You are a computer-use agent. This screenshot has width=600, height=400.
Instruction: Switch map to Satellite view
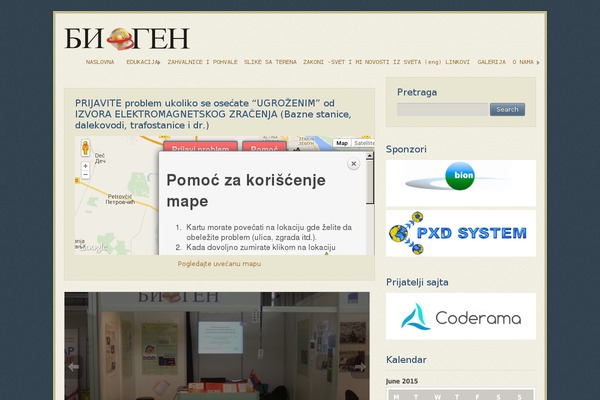coord(363,143)
